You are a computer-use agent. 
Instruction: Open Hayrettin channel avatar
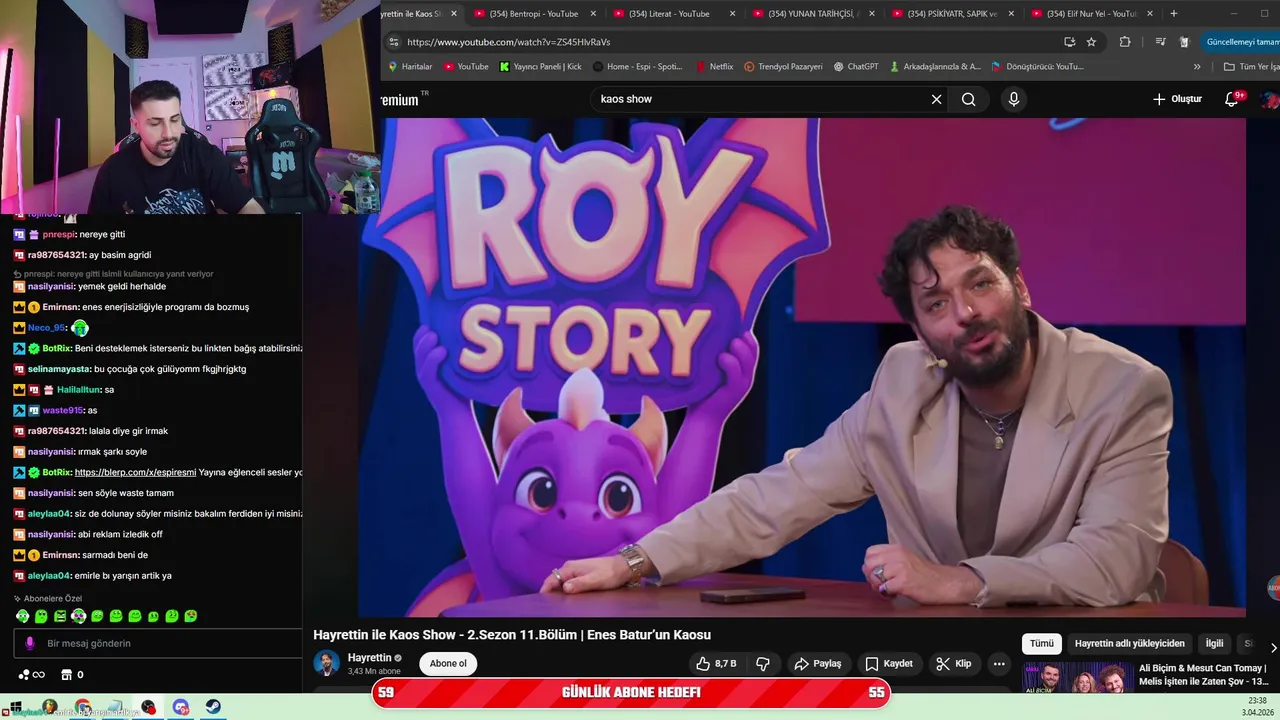coord(326,663)
